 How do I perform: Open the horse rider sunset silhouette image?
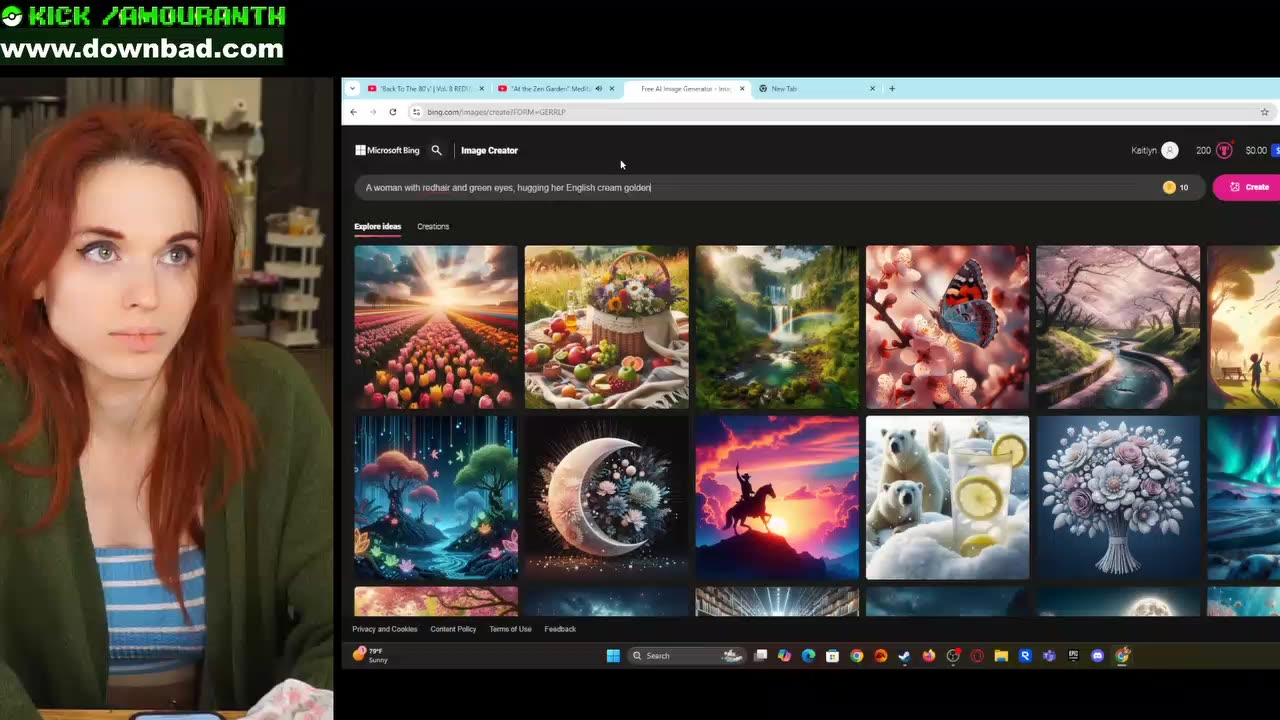click(x=777, y=498)
